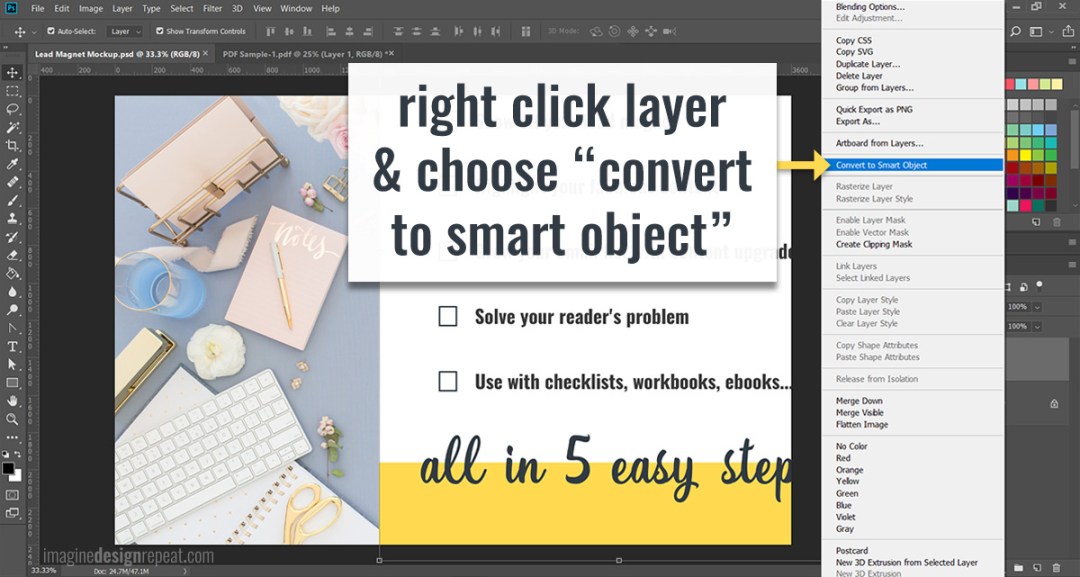This screenshot has height=577, width=1080.
Task: Select the Crop tool
Action: (x=12, y=146)
